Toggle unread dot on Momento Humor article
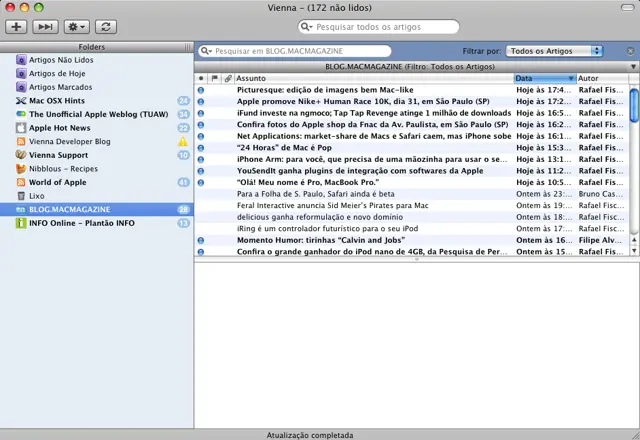The image size is (640, 440). [201, 240]
